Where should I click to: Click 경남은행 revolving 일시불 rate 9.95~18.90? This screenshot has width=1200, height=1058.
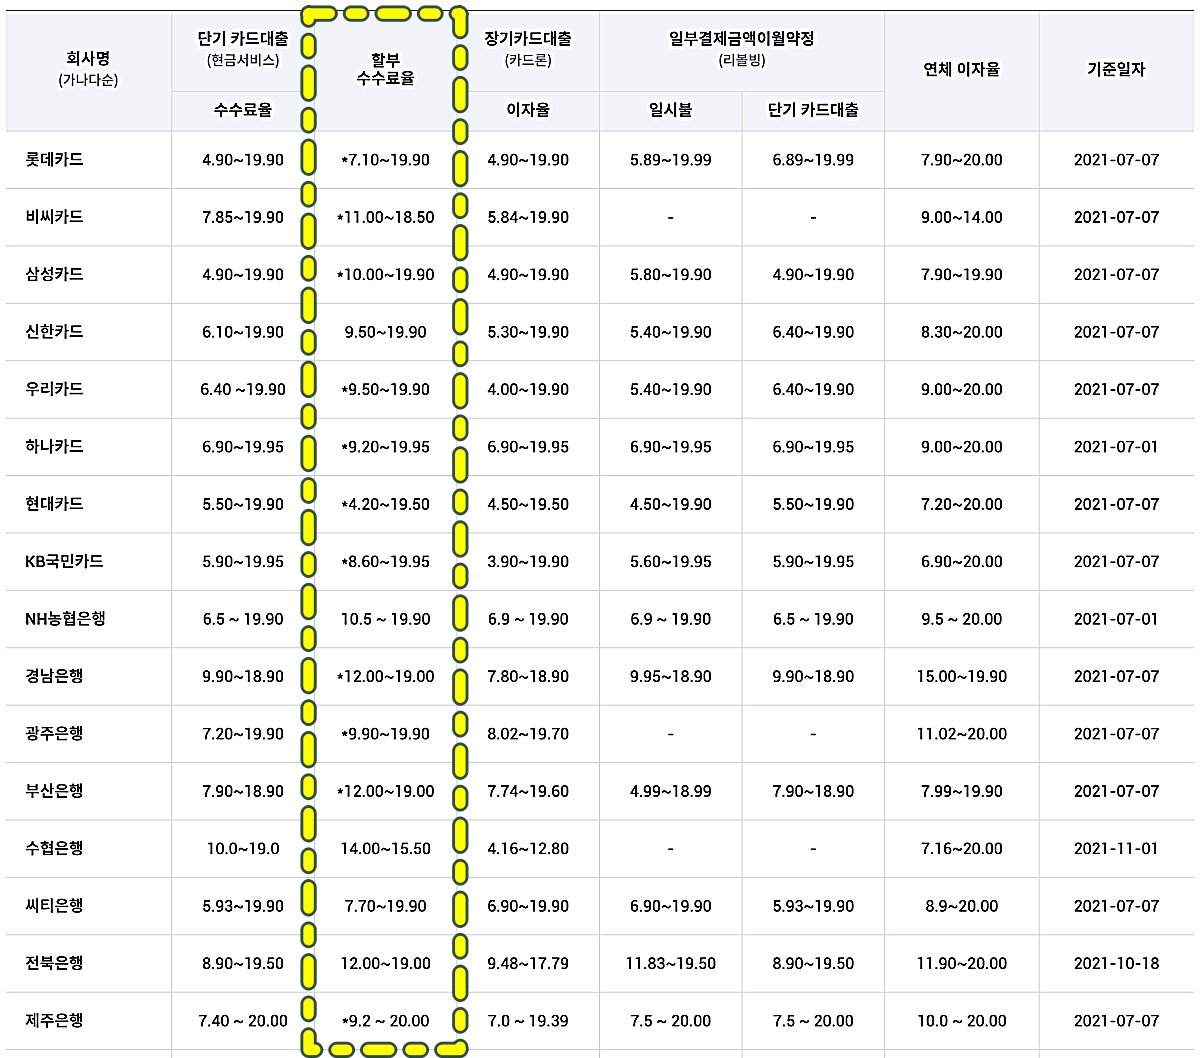click(x=670, y=676)
